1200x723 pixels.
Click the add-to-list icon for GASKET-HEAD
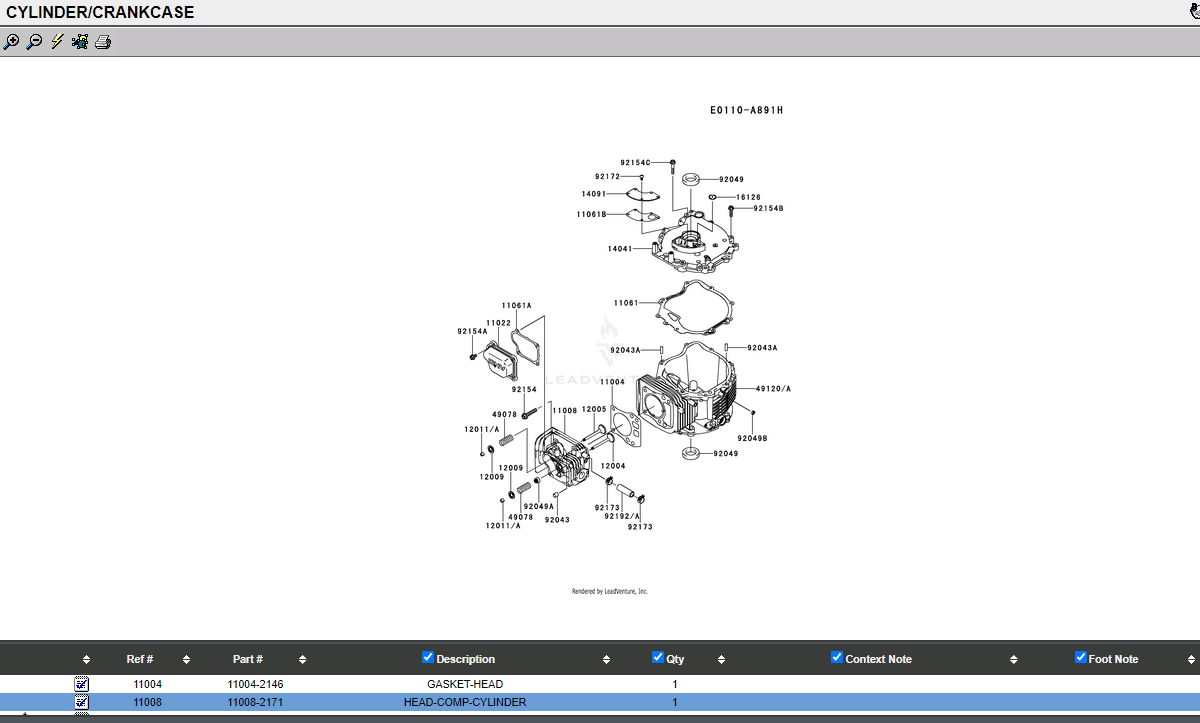[82, 684]
